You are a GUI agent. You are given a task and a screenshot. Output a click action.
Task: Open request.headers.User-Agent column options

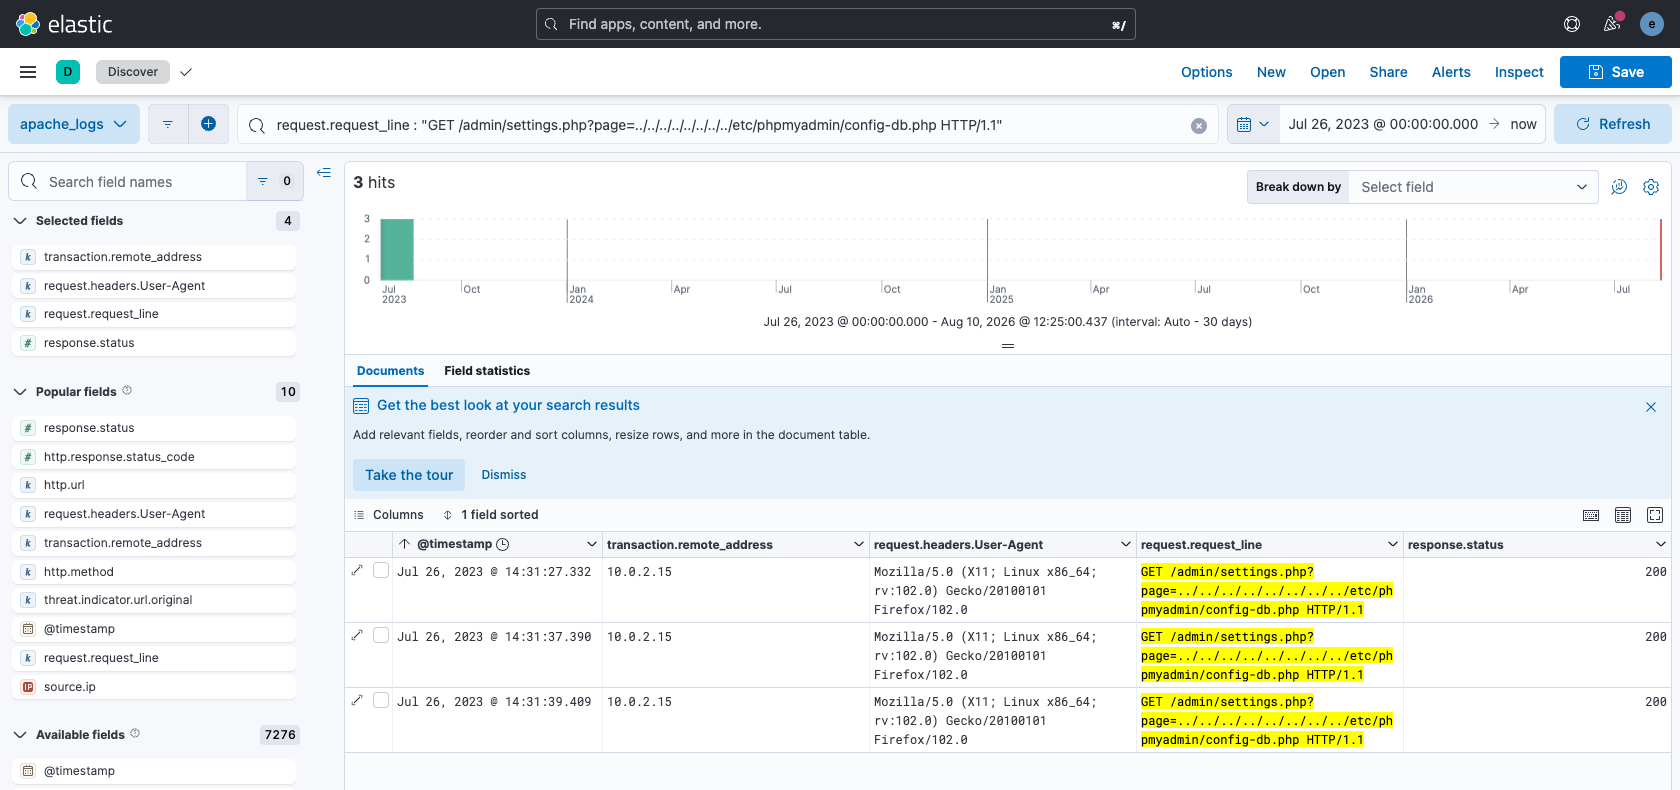(1125, 544)
